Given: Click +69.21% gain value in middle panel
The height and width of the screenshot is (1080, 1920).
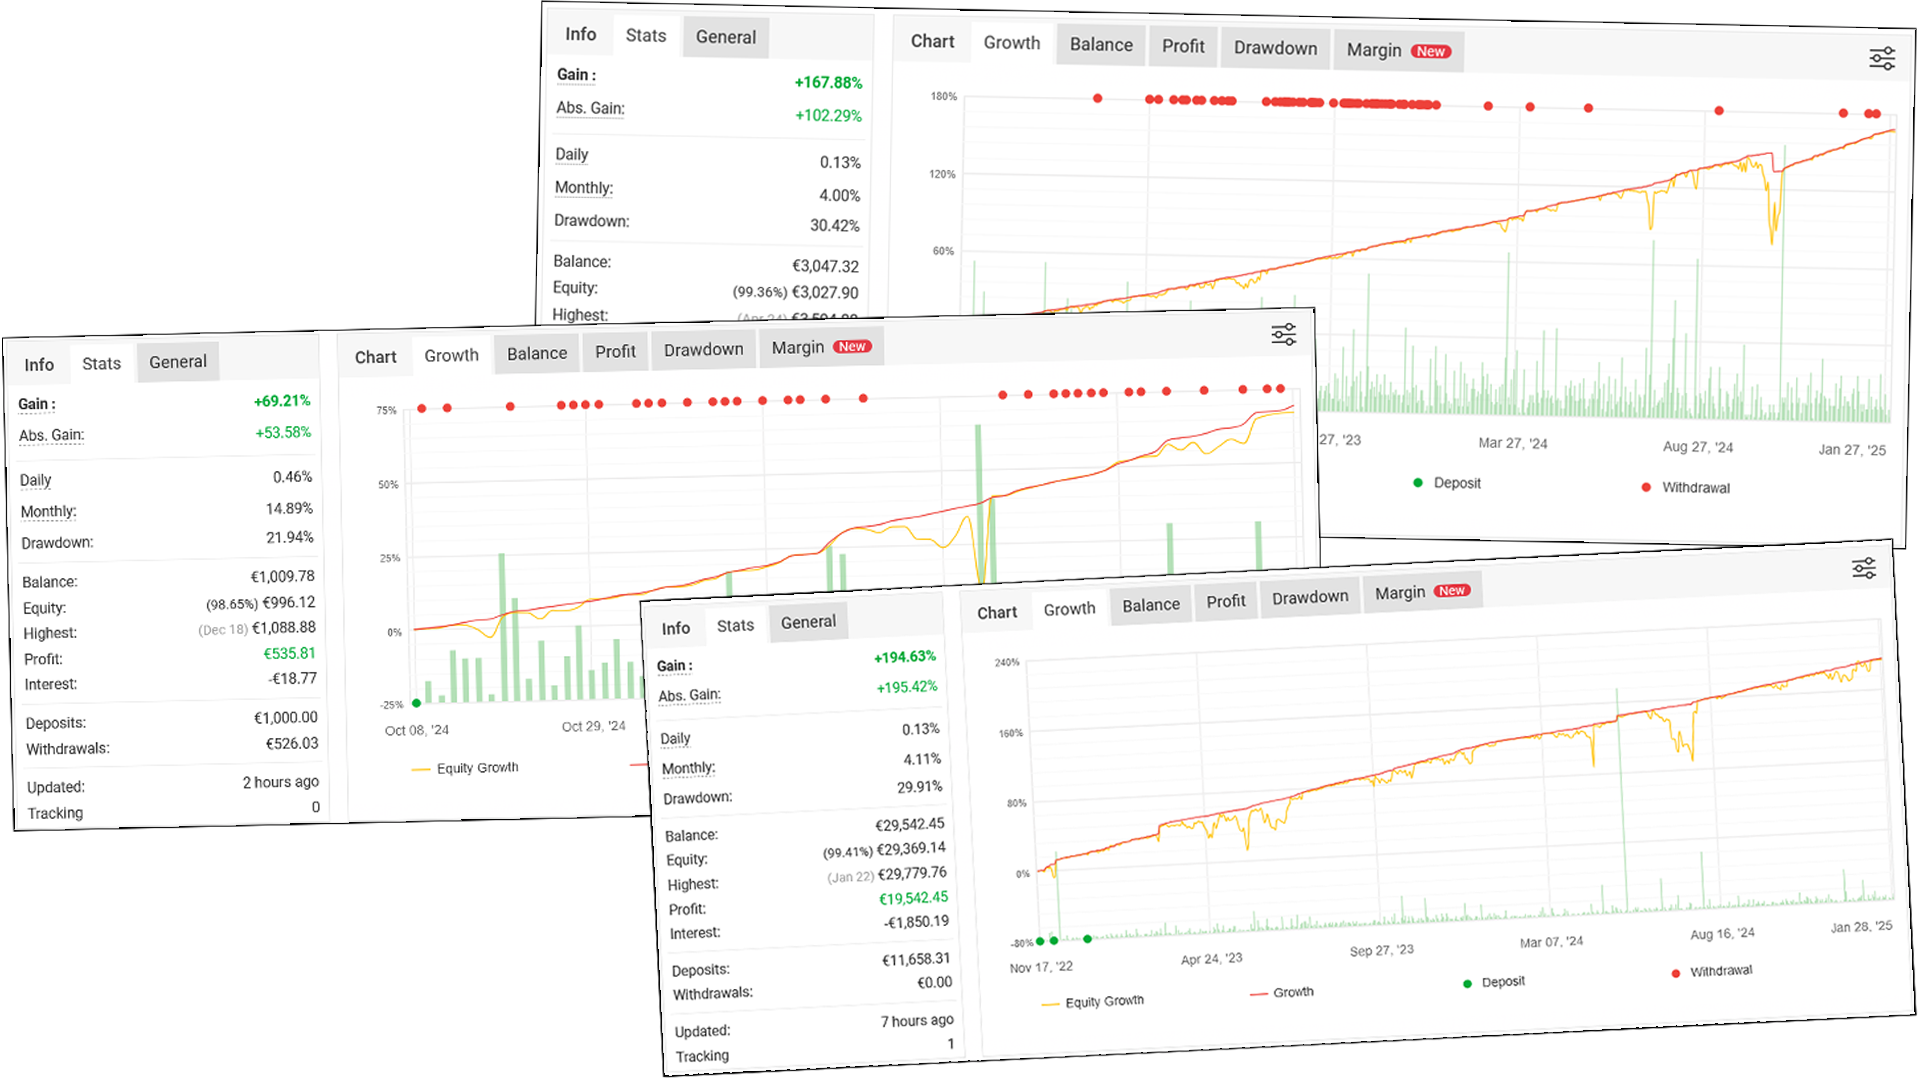Looking at the screenshot, I should point(282,401).
